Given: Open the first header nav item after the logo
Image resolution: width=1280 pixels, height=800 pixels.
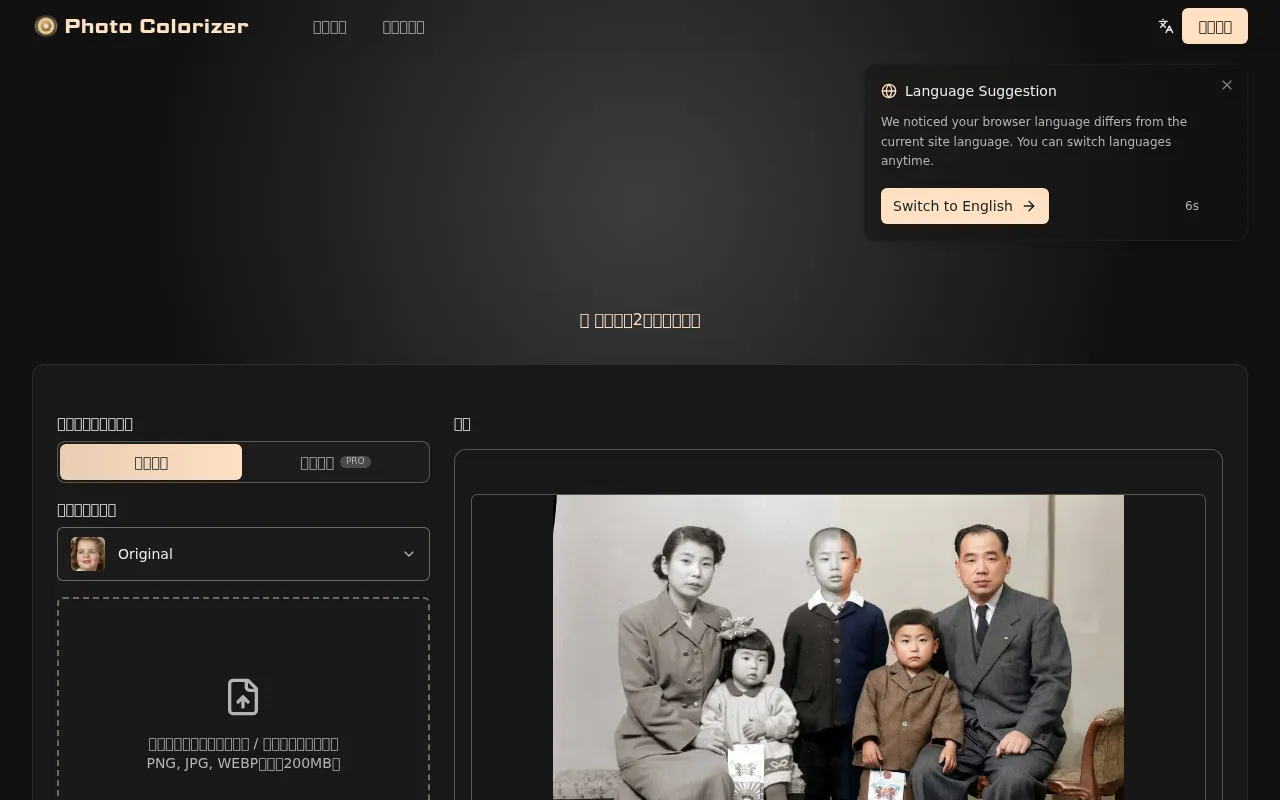Looking at the screenshot, I should tap(330, 27).
